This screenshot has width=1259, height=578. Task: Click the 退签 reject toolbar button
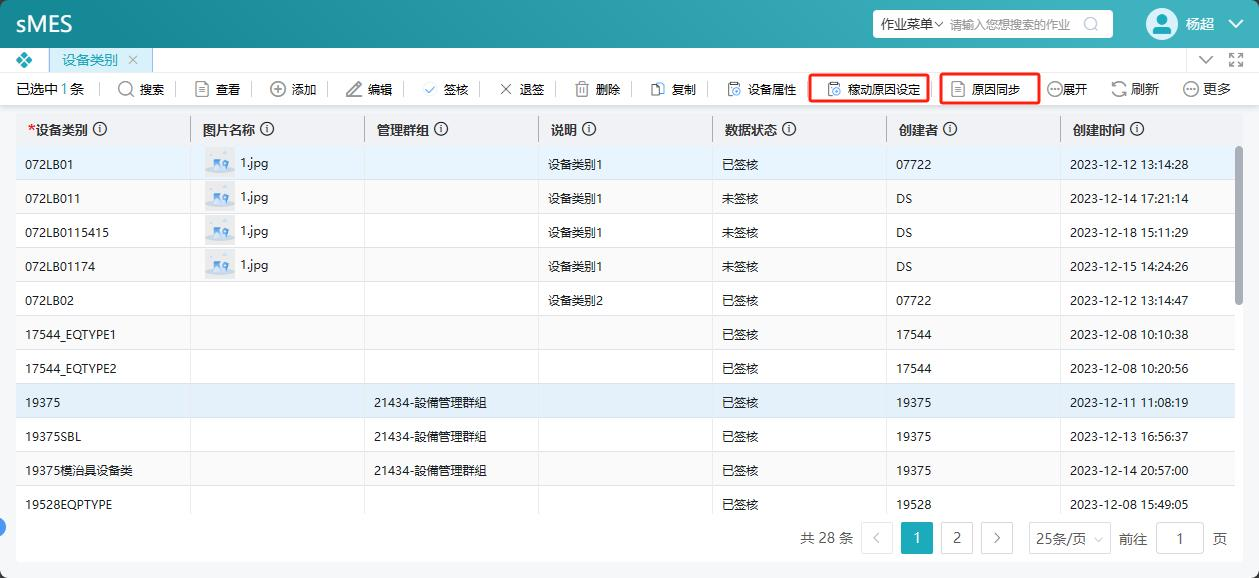coord(521,89)
